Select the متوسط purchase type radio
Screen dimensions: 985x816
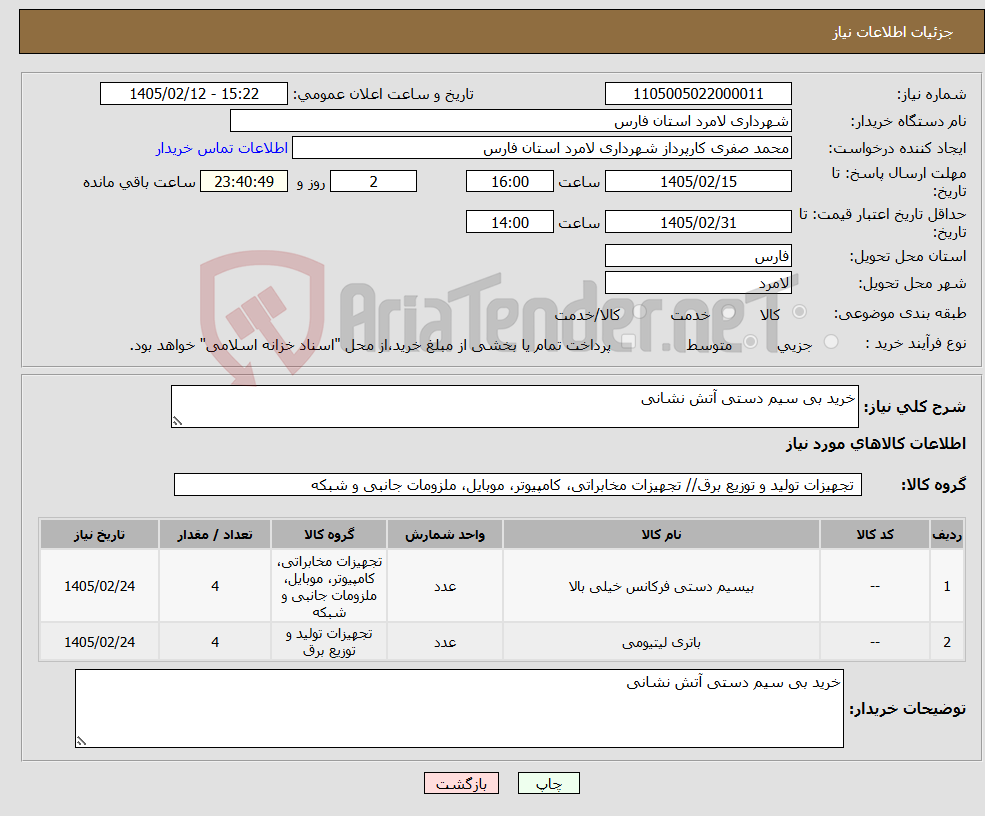pyautogui.click(x=750, y=342)
